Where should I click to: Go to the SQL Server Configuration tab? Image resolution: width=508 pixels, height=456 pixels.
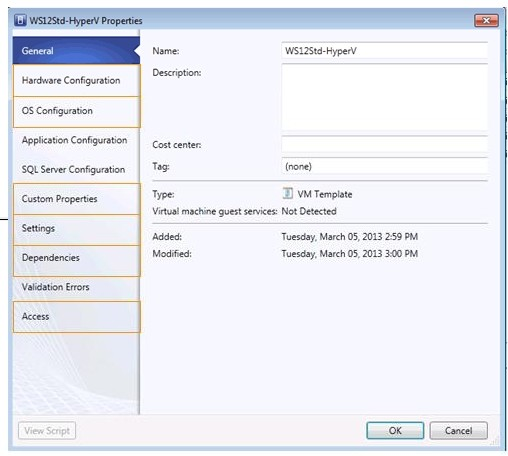click(x=76, y=170)
